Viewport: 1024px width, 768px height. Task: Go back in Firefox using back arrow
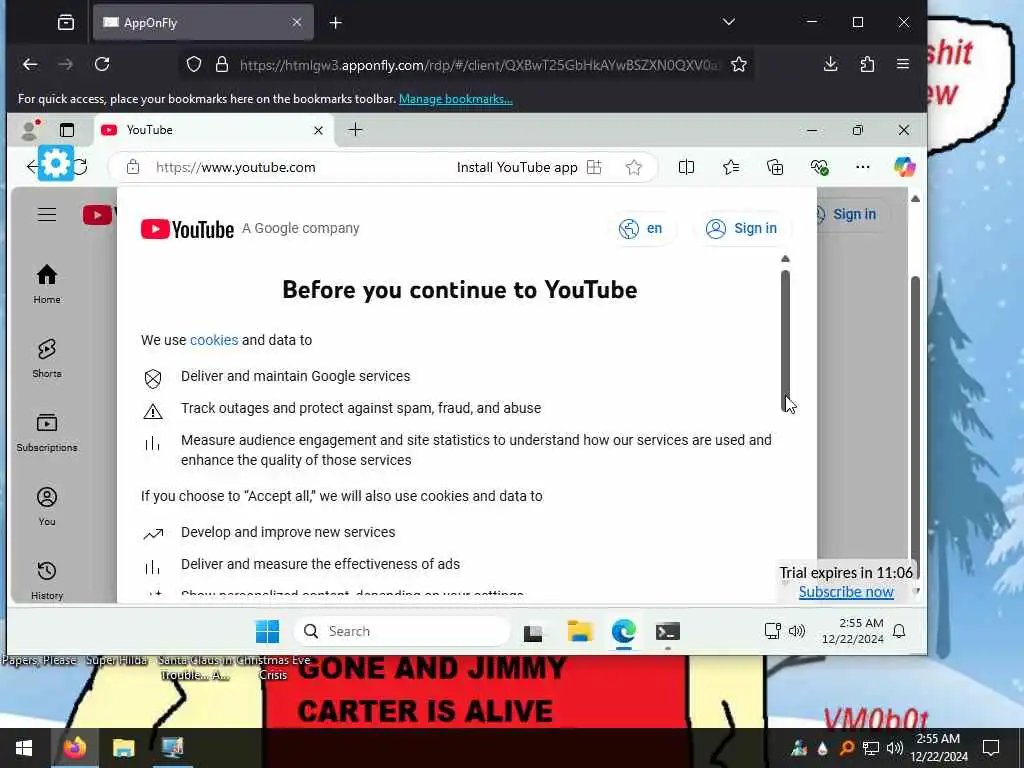click(x=30, y=64)
